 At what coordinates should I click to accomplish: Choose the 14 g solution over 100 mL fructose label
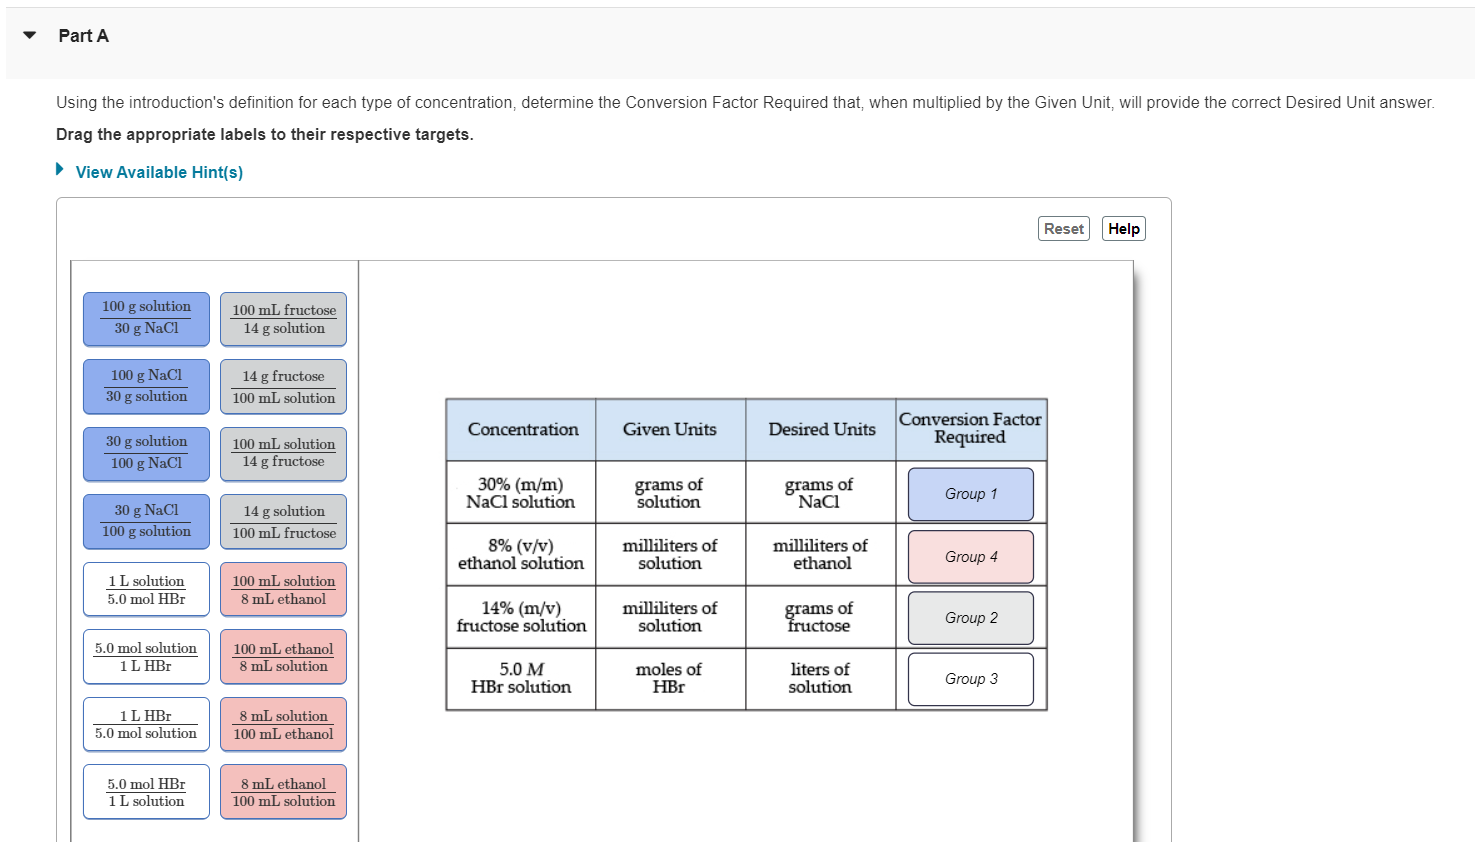coord(284,522)
